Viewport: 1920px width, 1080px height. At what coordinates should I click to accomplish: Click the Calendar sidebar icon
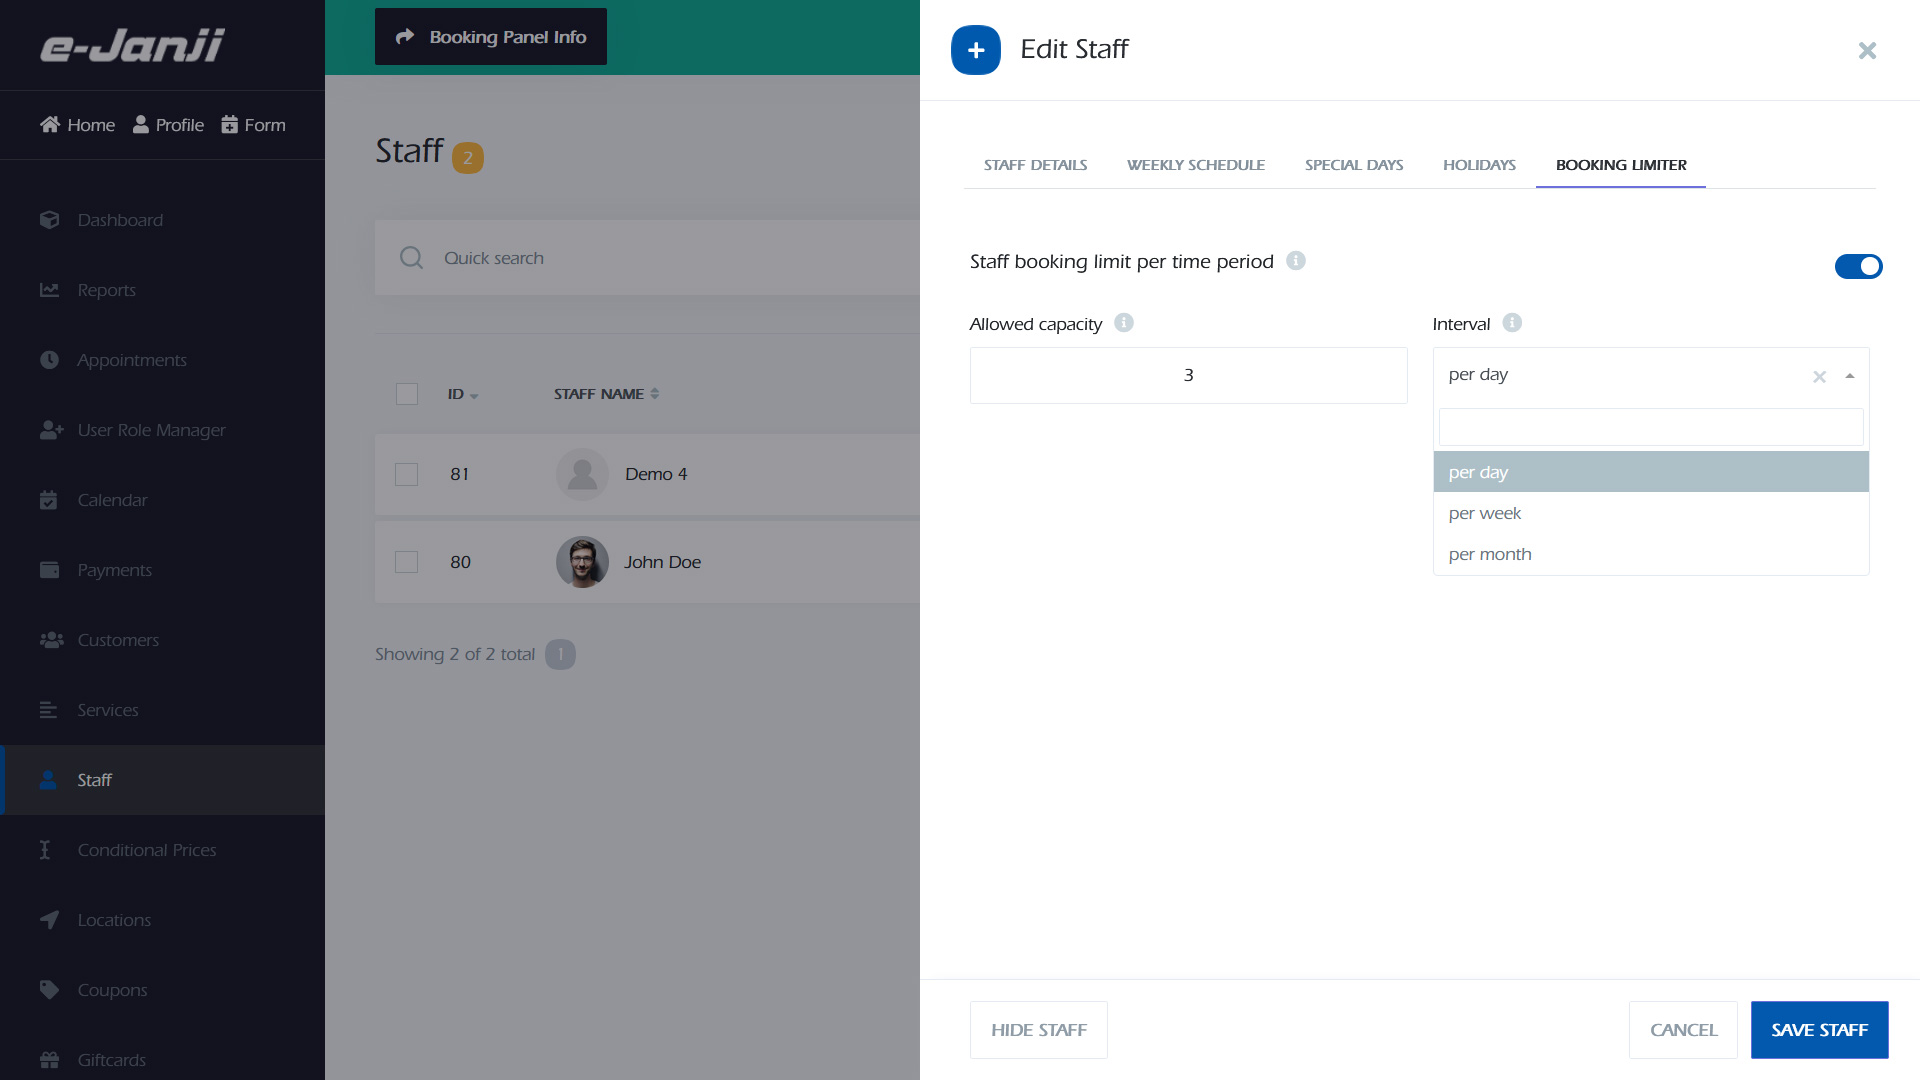(x=49, y=500)
